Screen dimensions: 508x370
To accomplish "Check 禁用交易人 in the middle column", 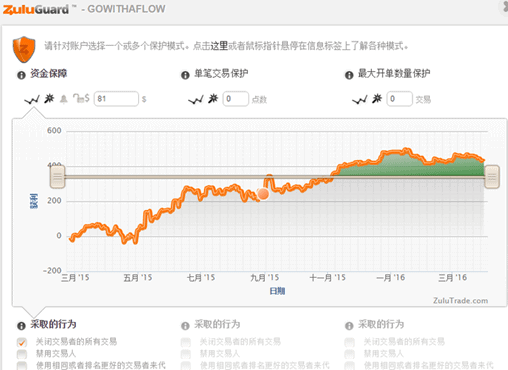I will 186,354.
